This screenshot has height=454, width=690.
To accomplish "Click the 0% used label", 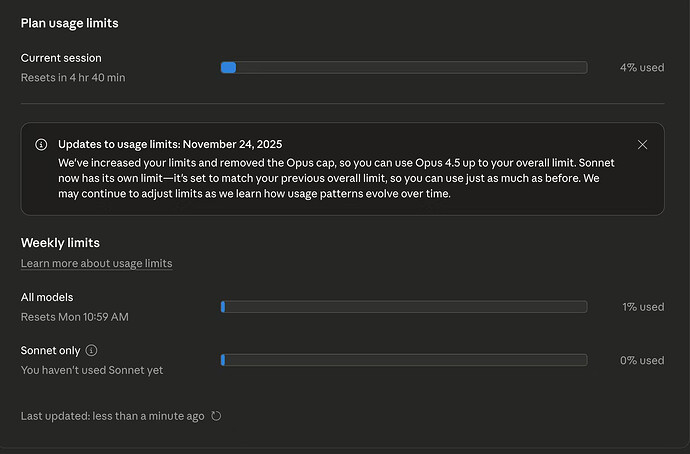I will click(x=641, y=360).
